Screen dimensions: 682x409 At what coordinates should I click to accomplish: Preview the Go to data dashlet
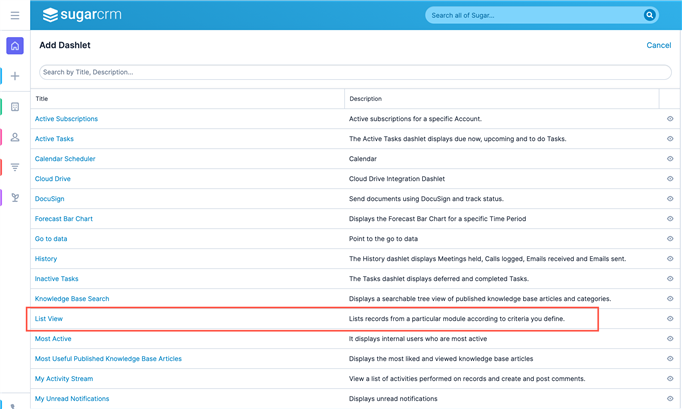670,239
